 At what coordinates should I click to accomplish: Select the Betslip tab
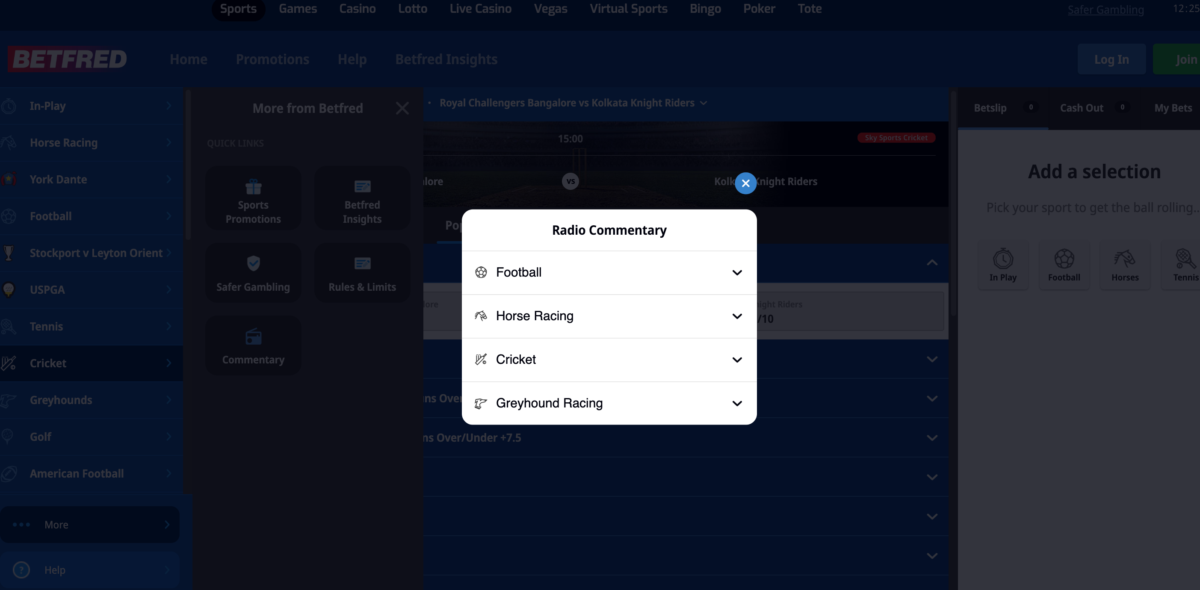[x=1003, y=108]
